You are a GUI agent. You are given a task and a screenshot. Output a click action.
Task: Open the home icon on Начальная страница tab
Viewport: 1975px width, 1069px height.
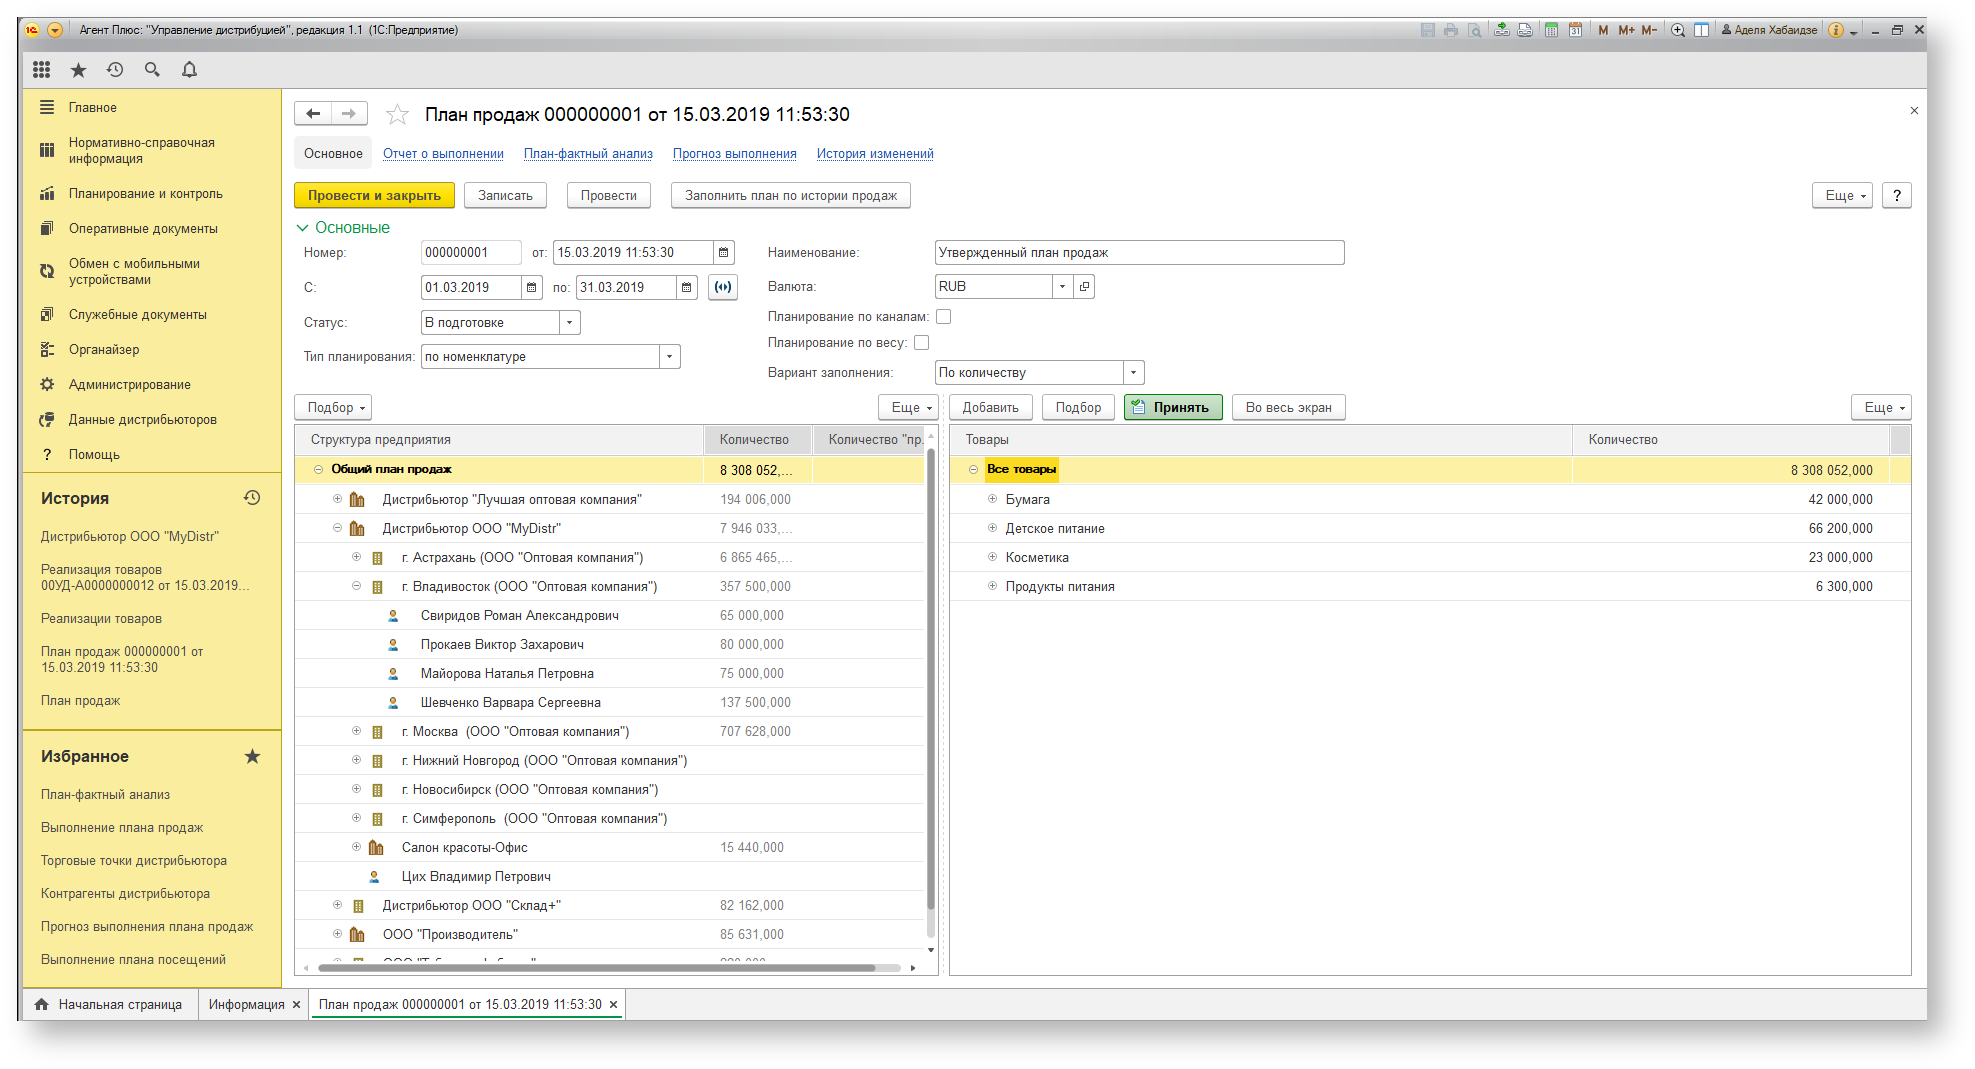41,1004
